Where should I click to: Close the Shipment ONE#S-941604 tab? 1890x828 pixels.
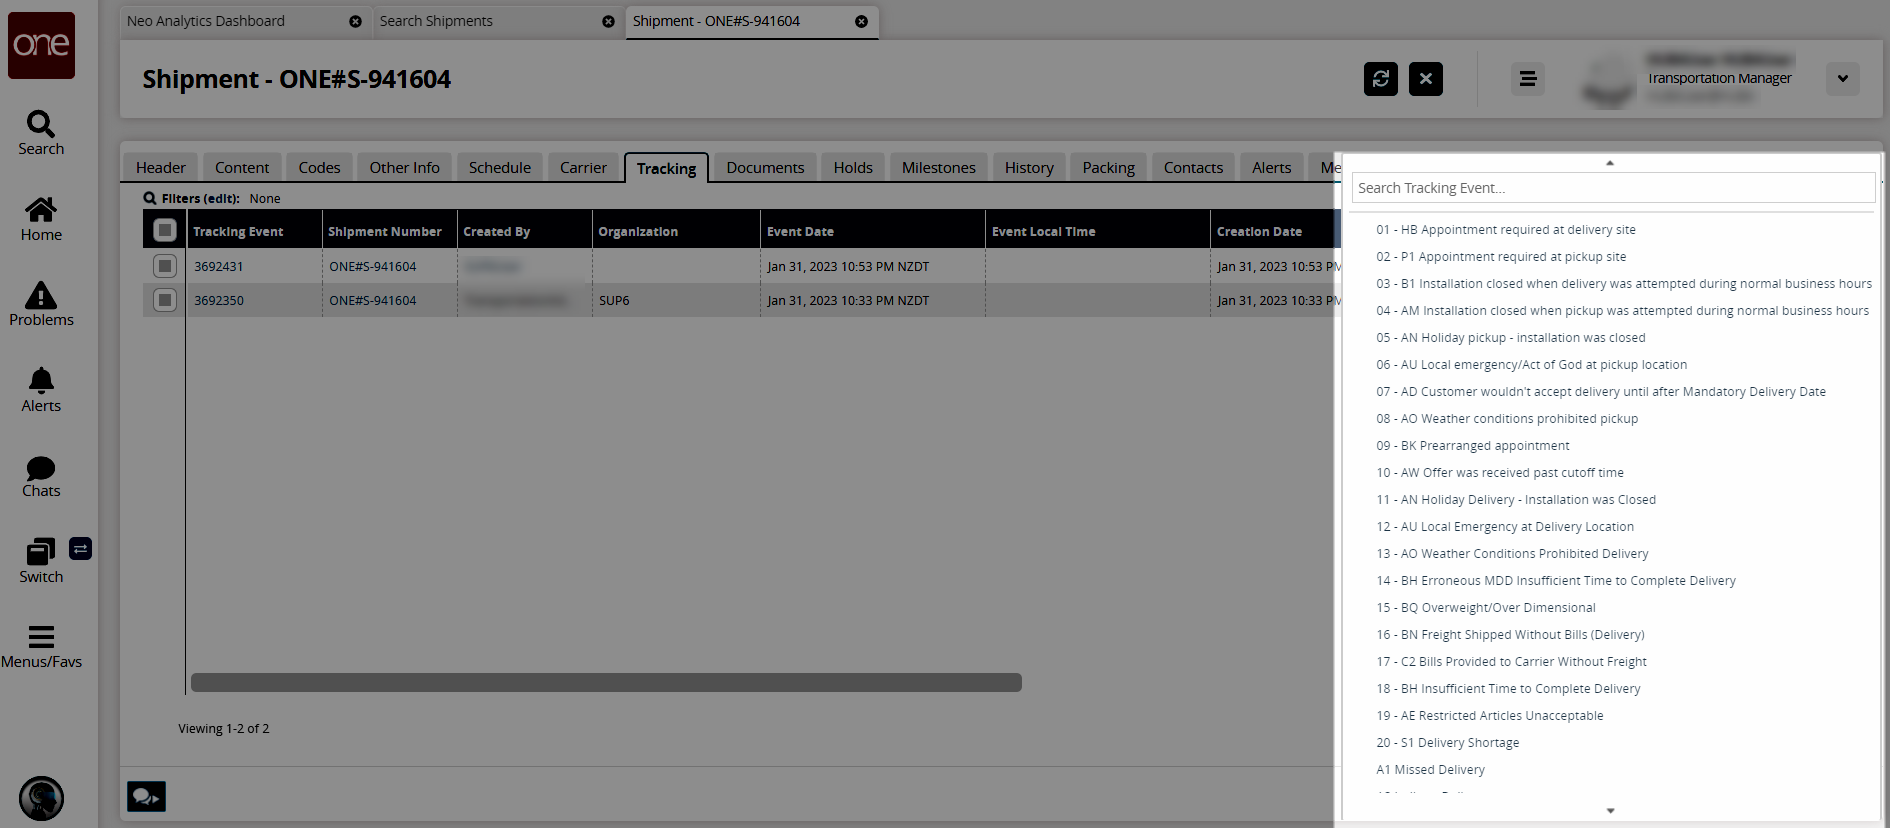(861, 21)
